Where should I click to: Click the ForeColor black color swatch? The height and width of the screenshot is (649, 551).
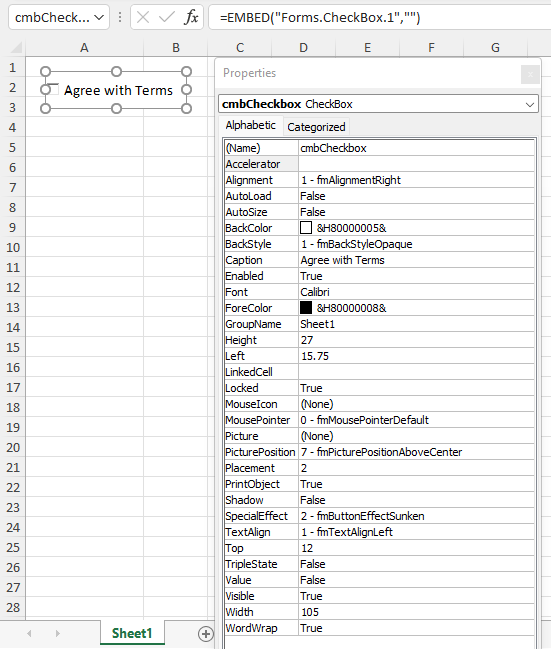point(306,308)
